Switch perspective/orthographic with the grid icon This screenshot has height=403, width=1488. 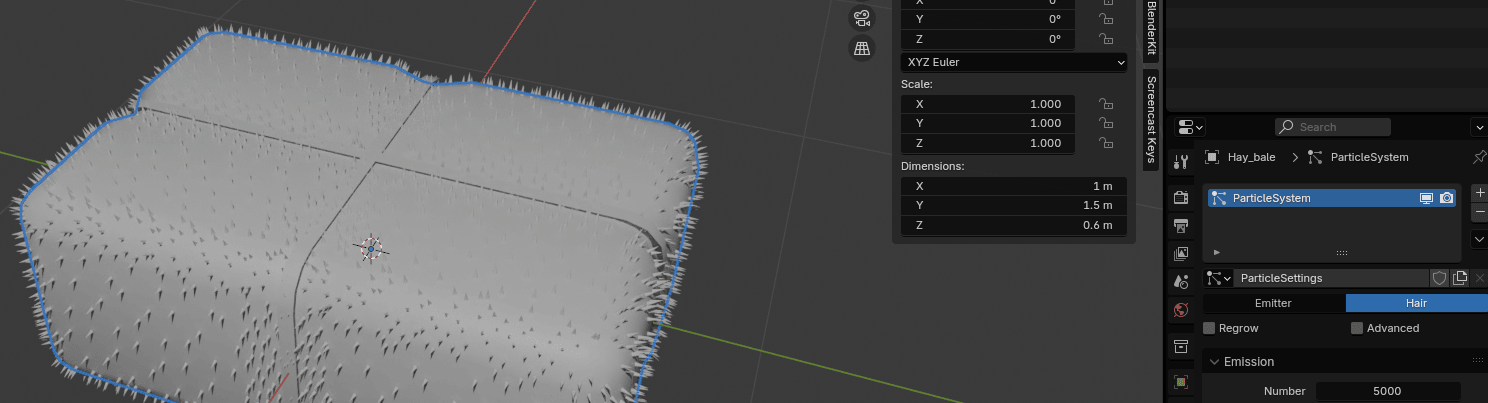pos(862,48)
